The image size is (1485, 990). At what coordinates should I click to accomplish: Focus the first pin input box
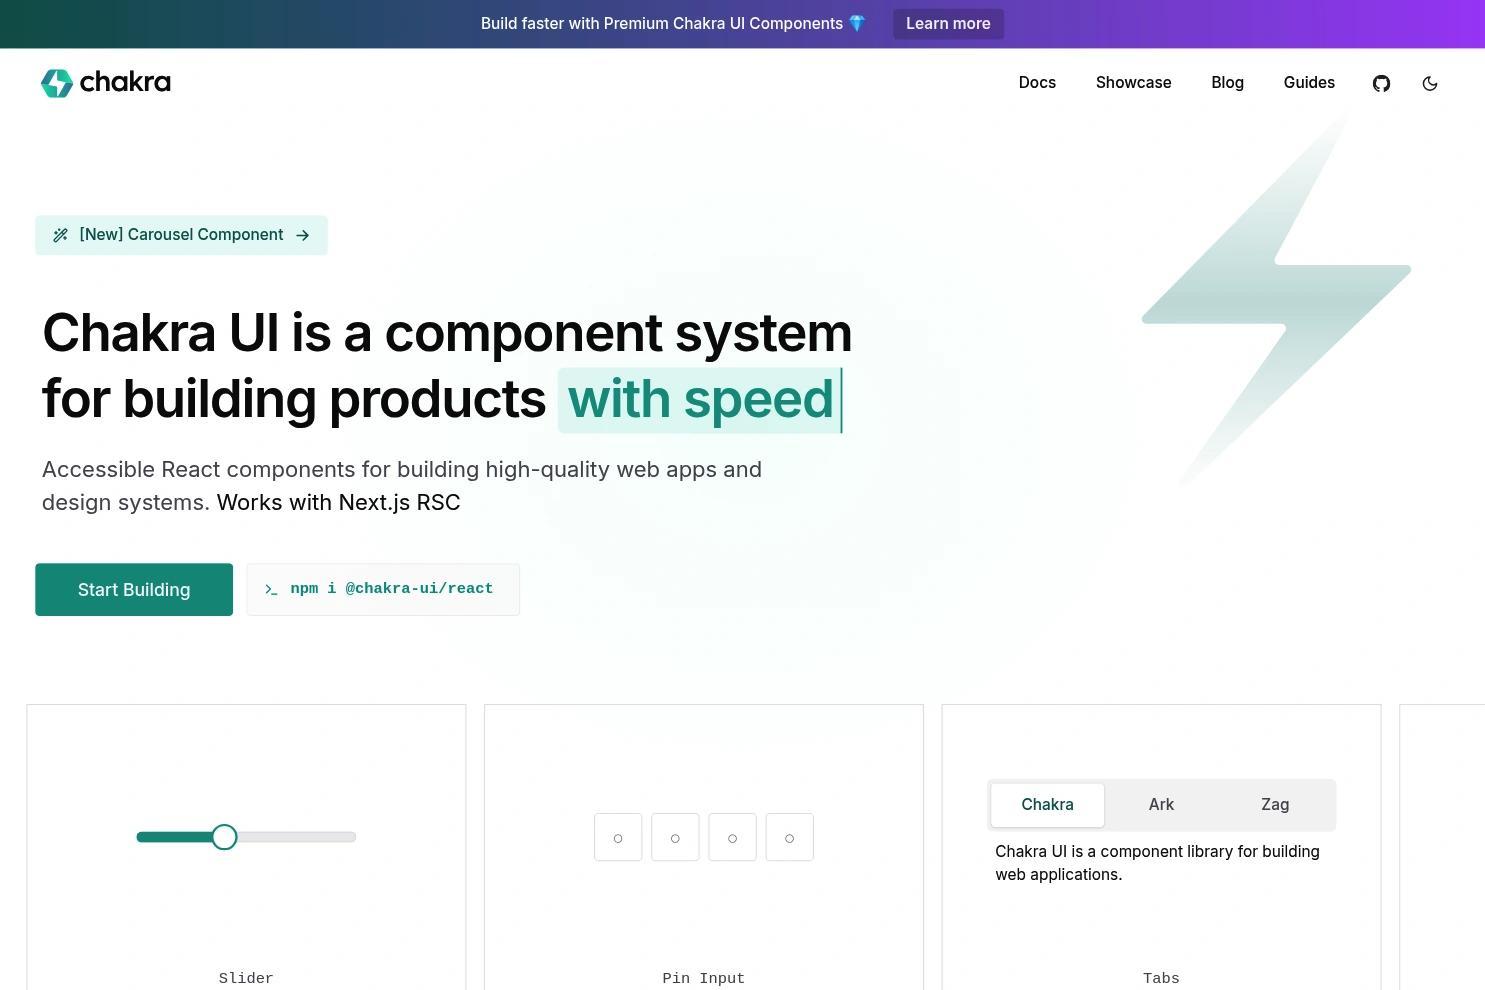pyautogui.click(x=618, y=837)
